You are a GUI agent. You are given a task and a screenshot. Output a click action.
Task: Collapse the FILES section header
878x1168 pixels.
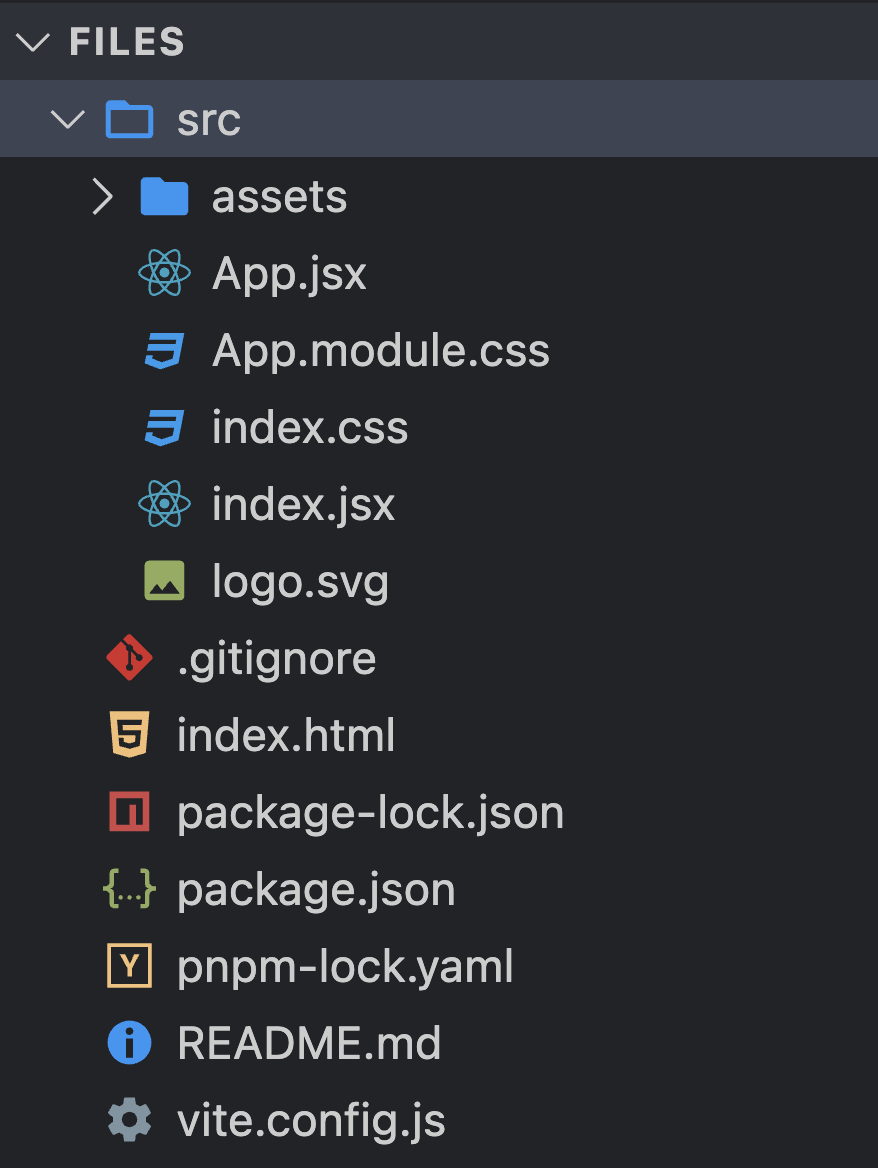35,42
